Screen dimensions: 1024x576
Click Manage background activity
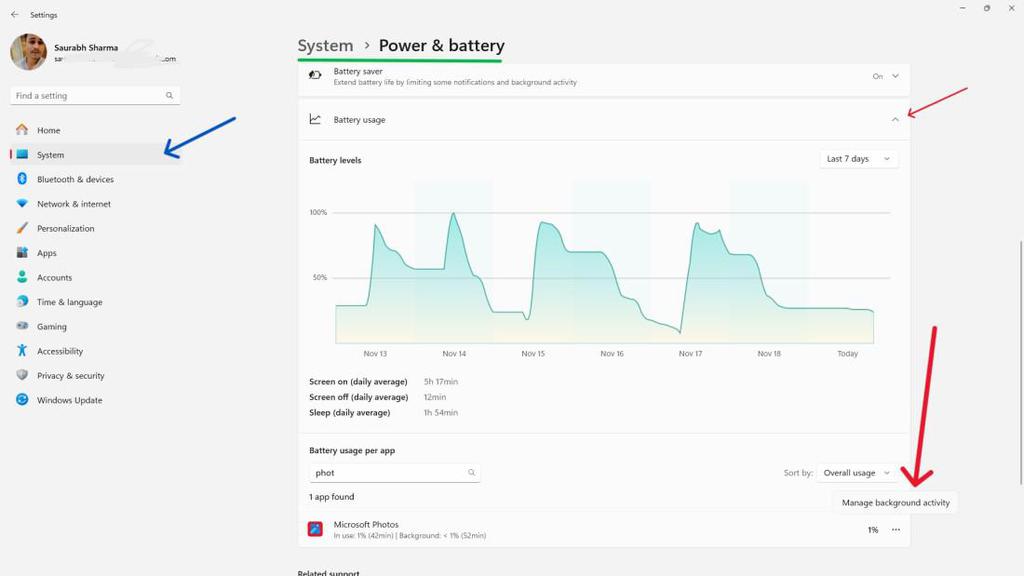pyautogui.click(x=895, y=503)
